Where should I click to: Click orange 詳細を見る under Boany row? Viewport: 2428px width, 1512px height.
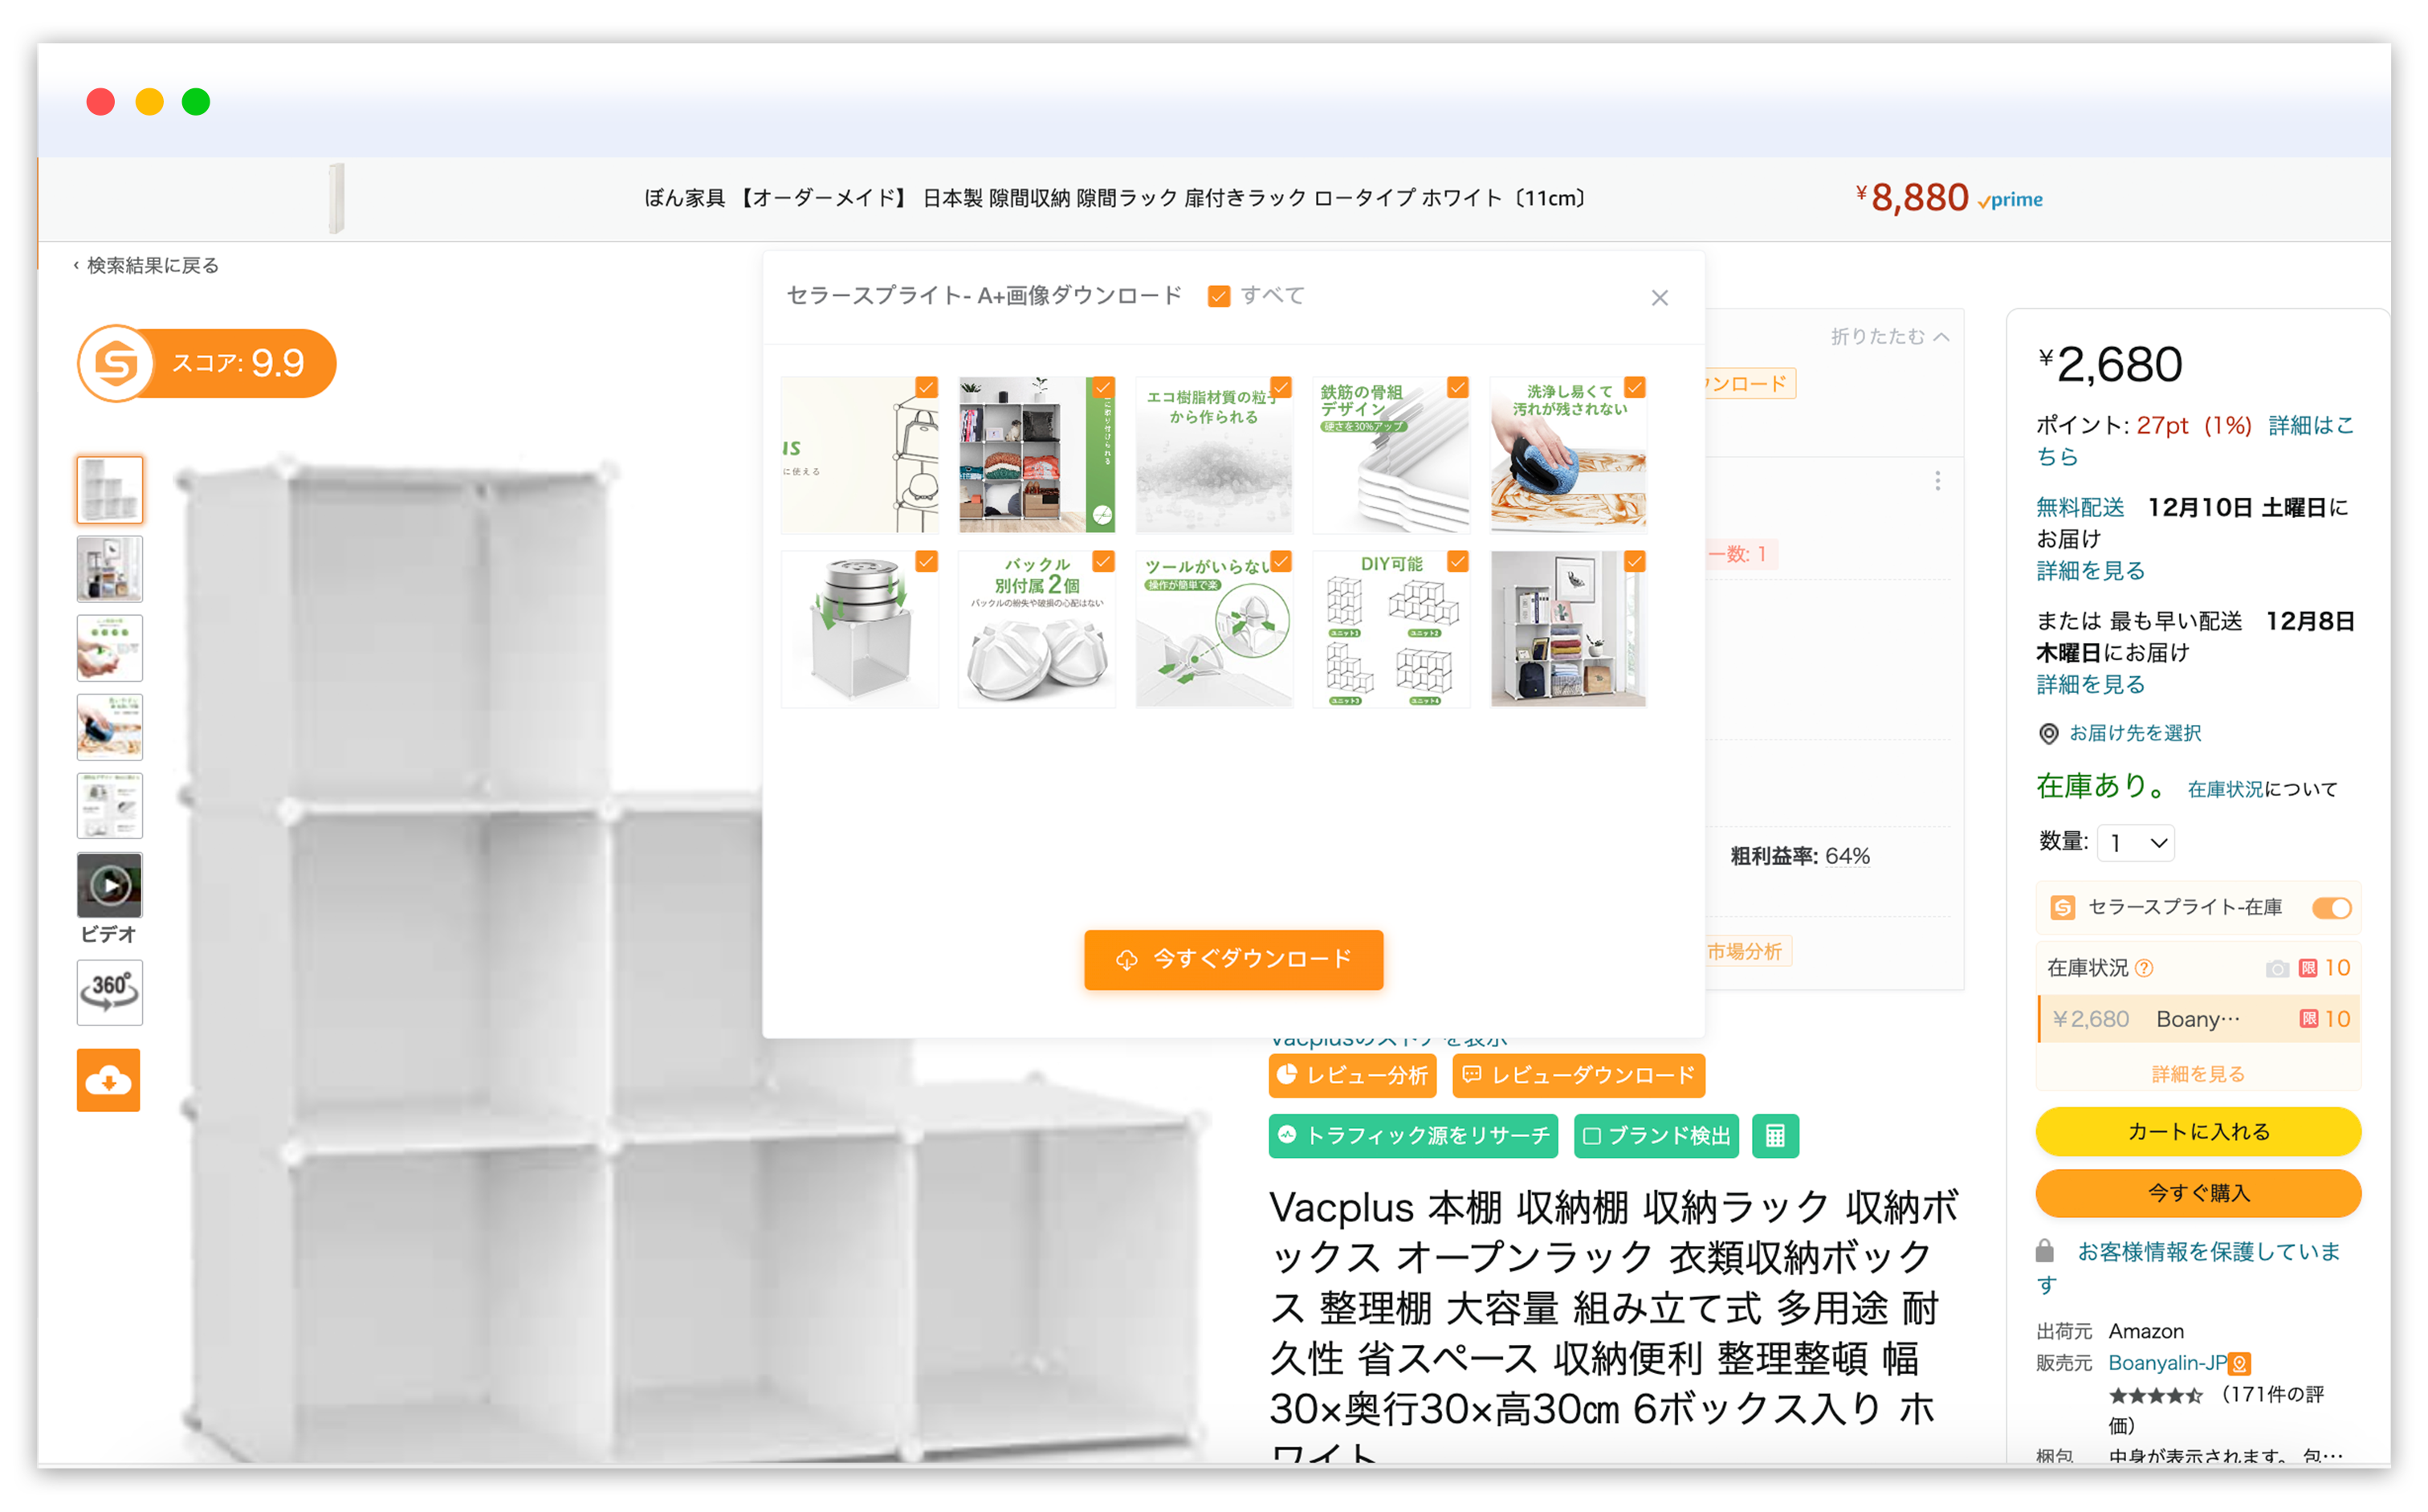(x=2198, y=1075)
